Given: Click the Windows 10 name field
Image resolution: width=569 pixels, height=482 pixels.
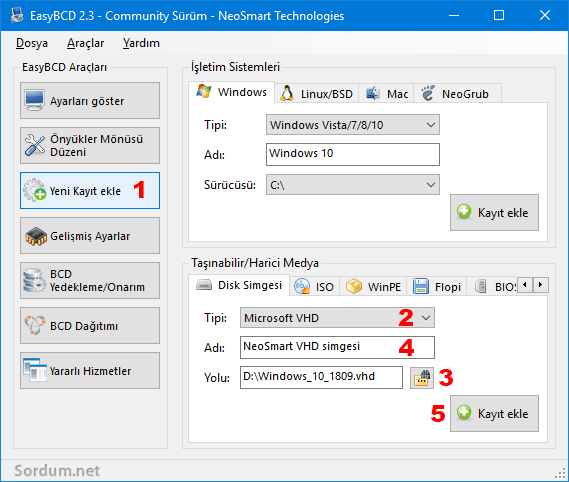Looking at the screenshot, I should pos(353,154).
